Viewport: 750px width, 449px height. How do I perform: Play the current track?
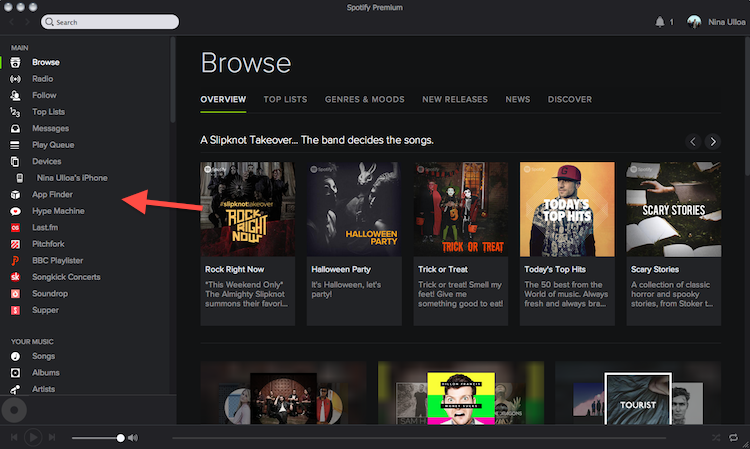coord(33,437)
